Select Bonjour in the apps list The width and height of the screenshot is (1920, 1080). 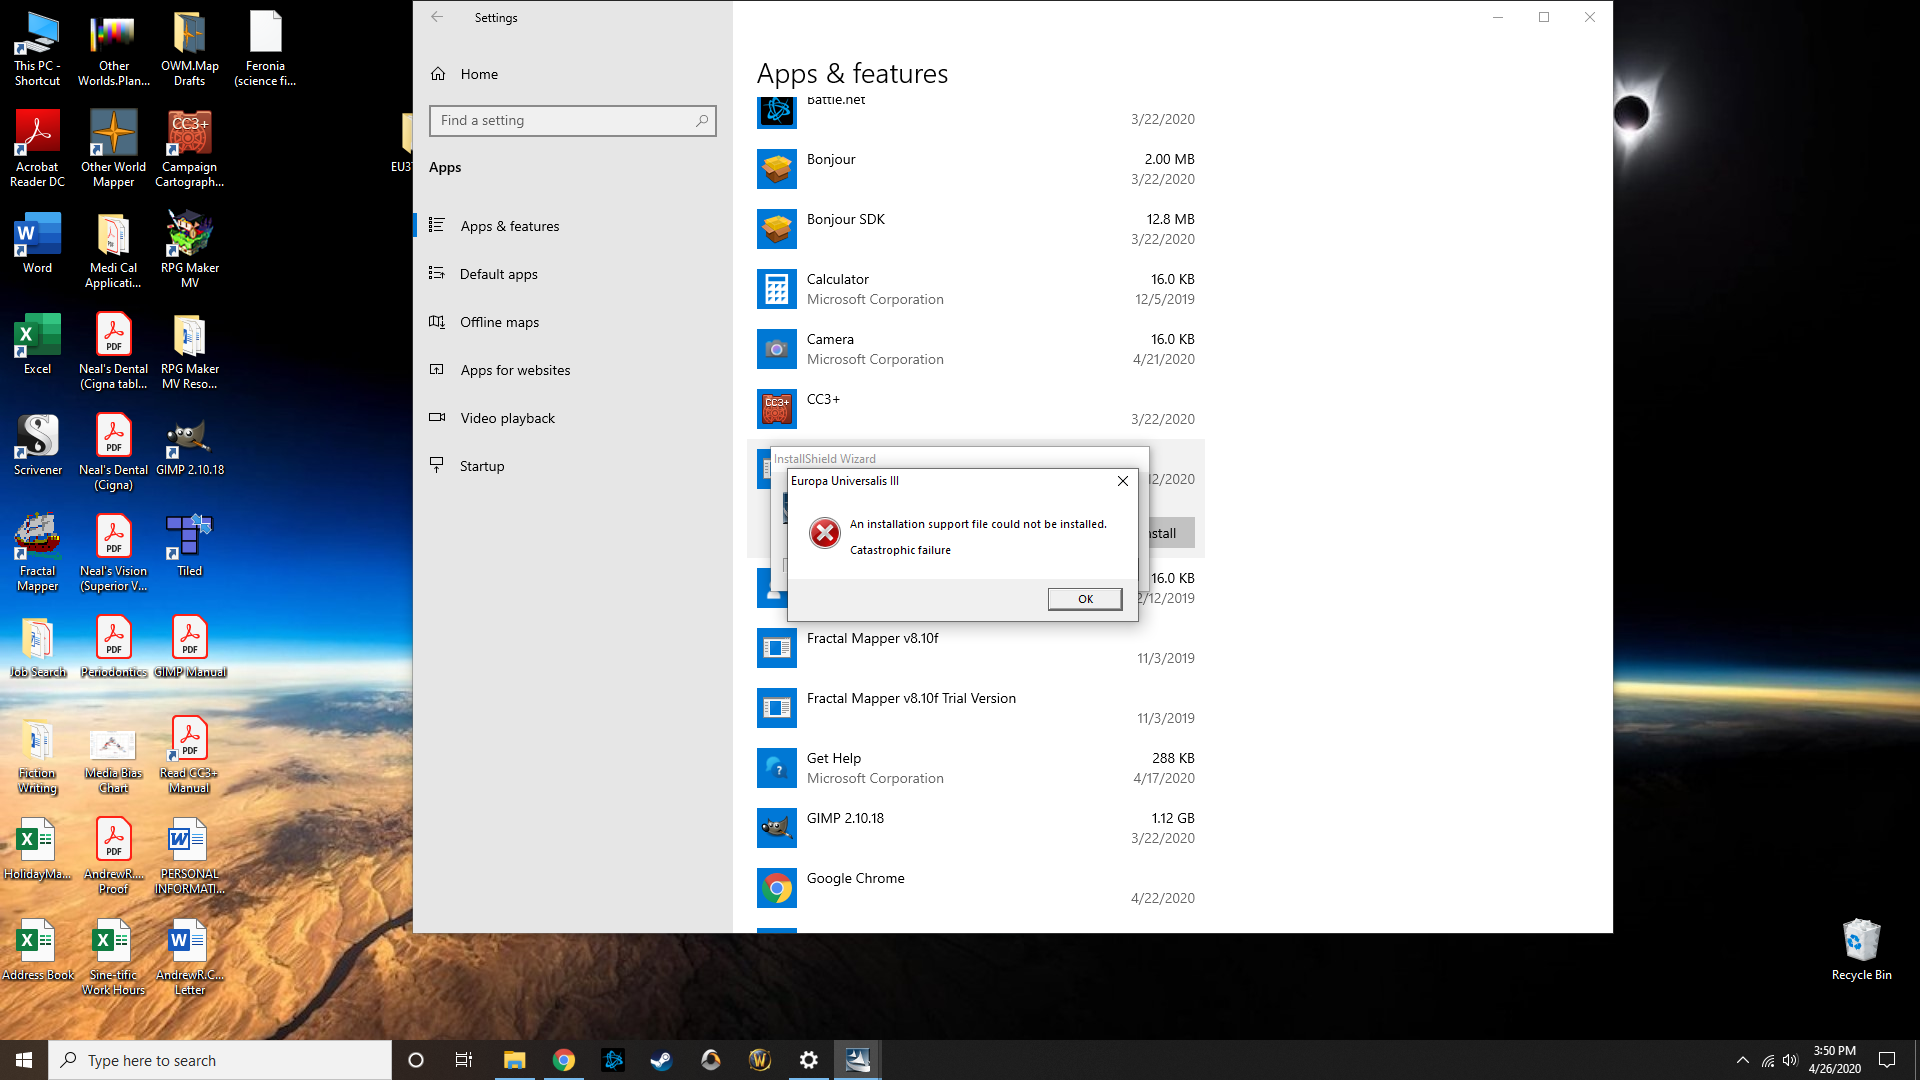coord(976,169)
